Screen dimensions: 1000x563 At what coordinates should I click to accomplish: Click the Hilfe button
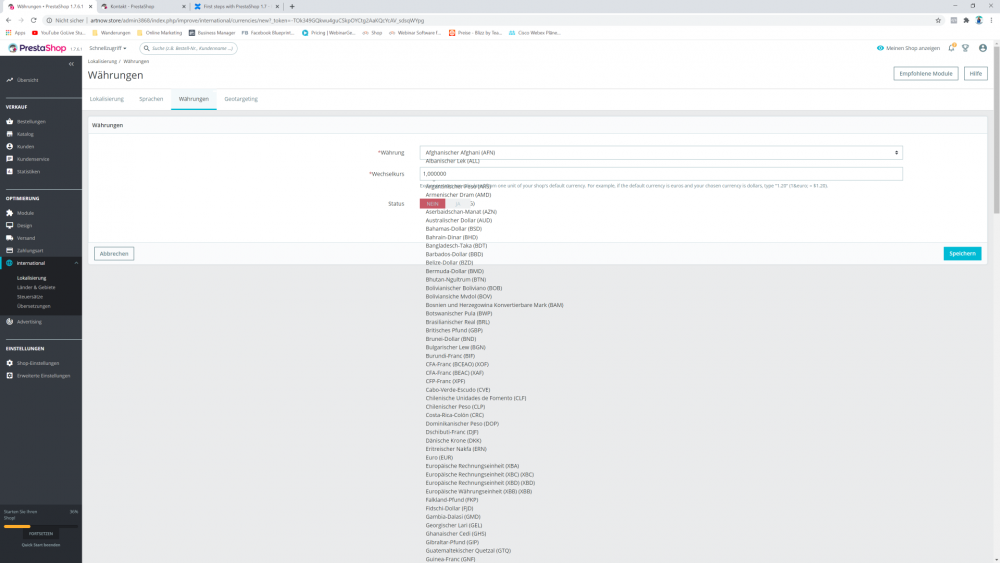click(976, 73)
